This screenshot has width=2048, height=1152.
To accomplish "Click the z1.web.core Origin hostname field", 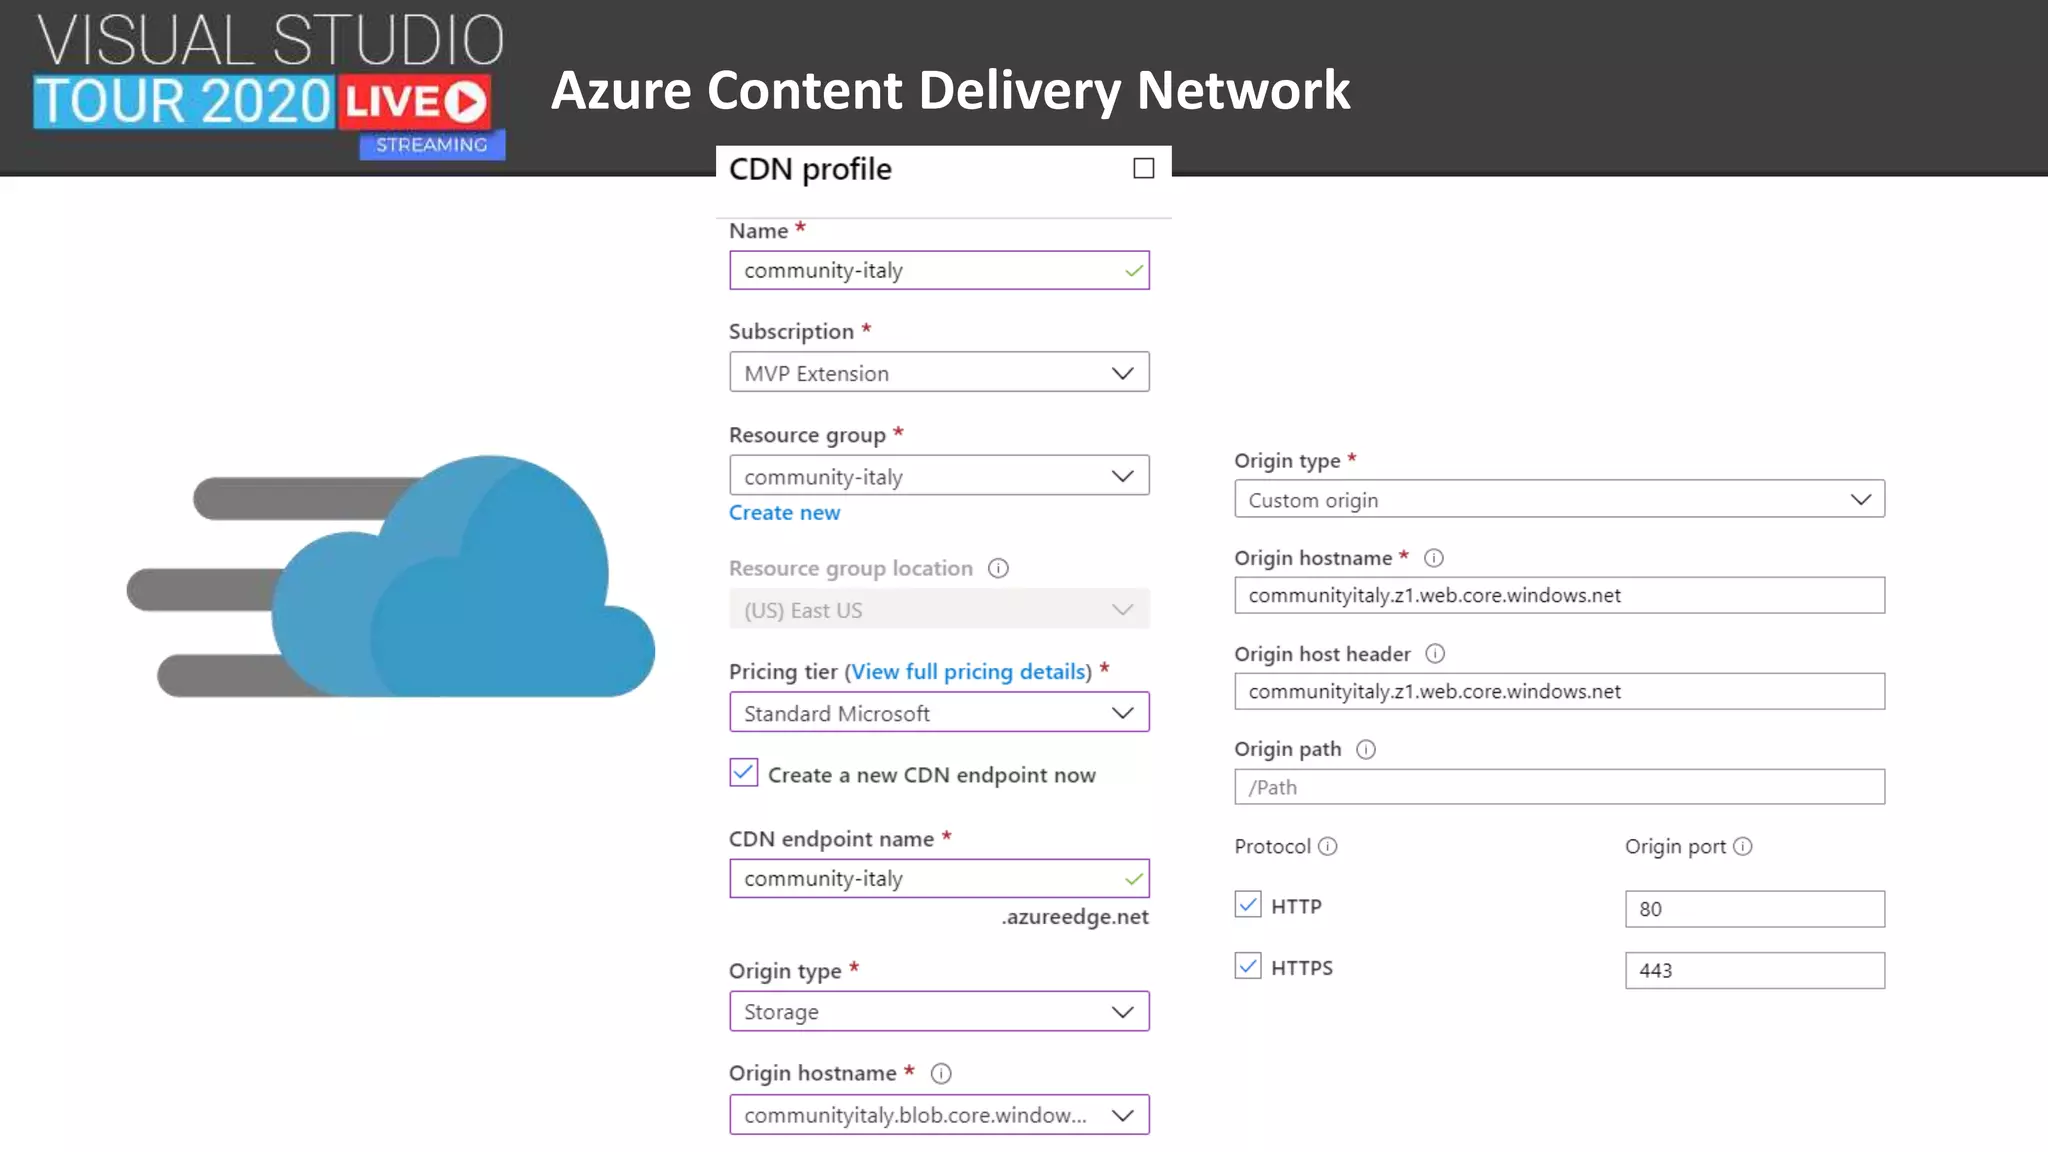I will point(1559,595).
